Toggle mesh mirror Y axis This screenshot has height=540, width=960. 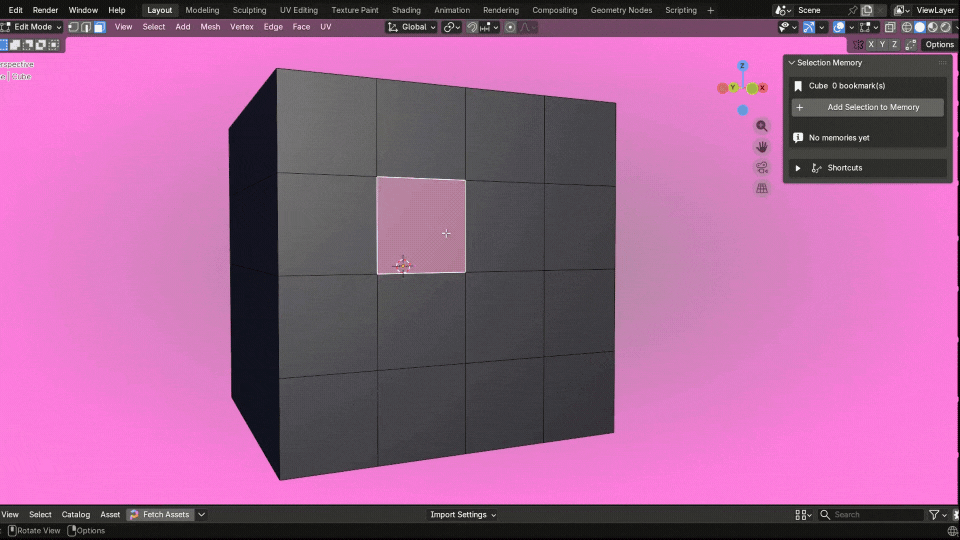pyautogui.click(x=882, y=45)
